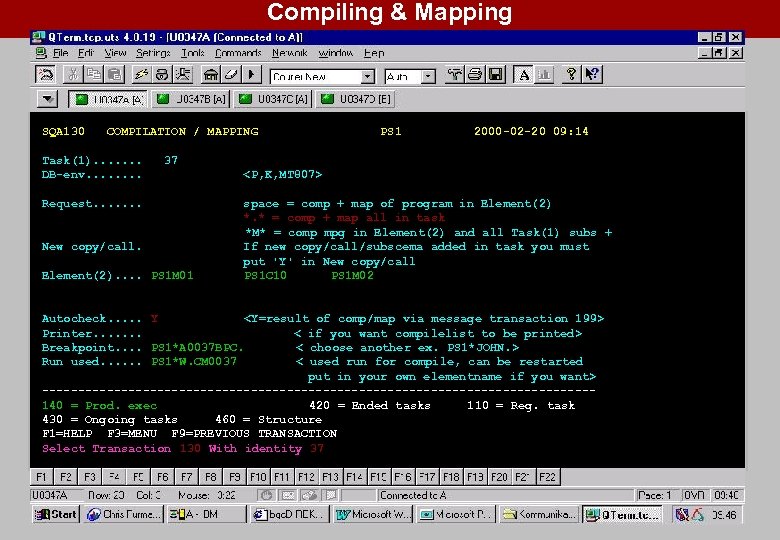Open the Network menu
780x540 pixels.
point(290,53)
